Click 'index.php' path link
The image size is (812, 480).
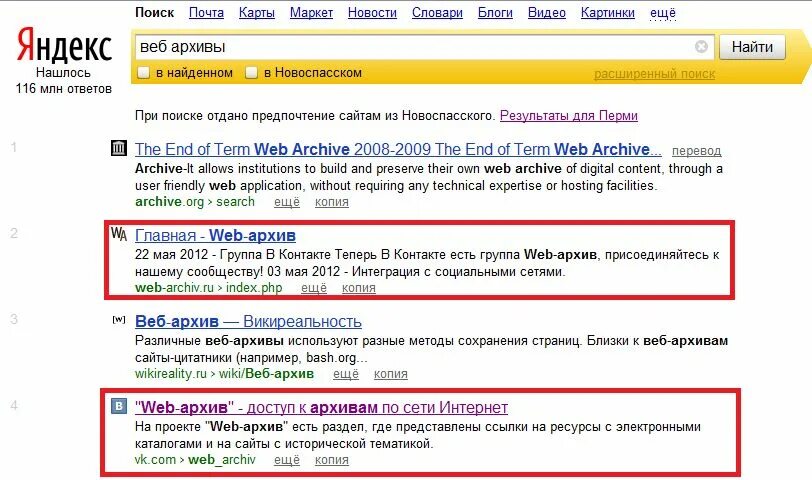(254, 287)
